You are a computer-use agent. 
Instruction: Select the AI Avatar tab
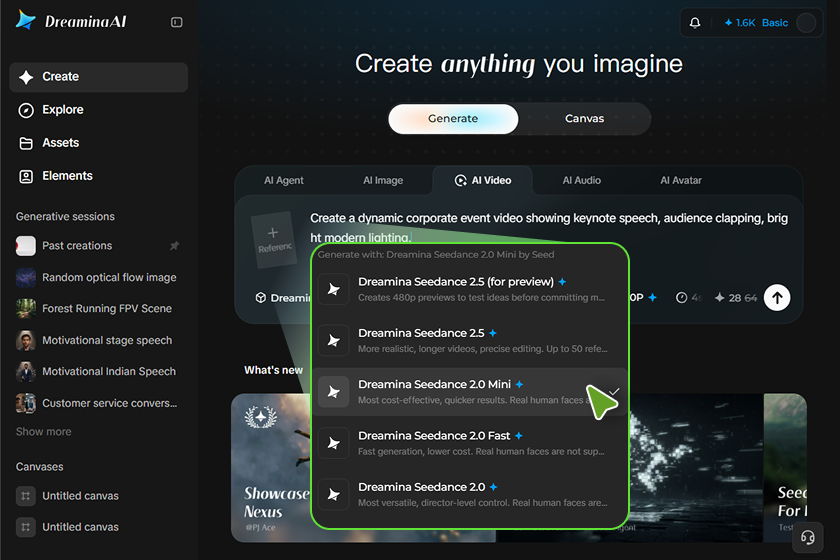[681, 181]
